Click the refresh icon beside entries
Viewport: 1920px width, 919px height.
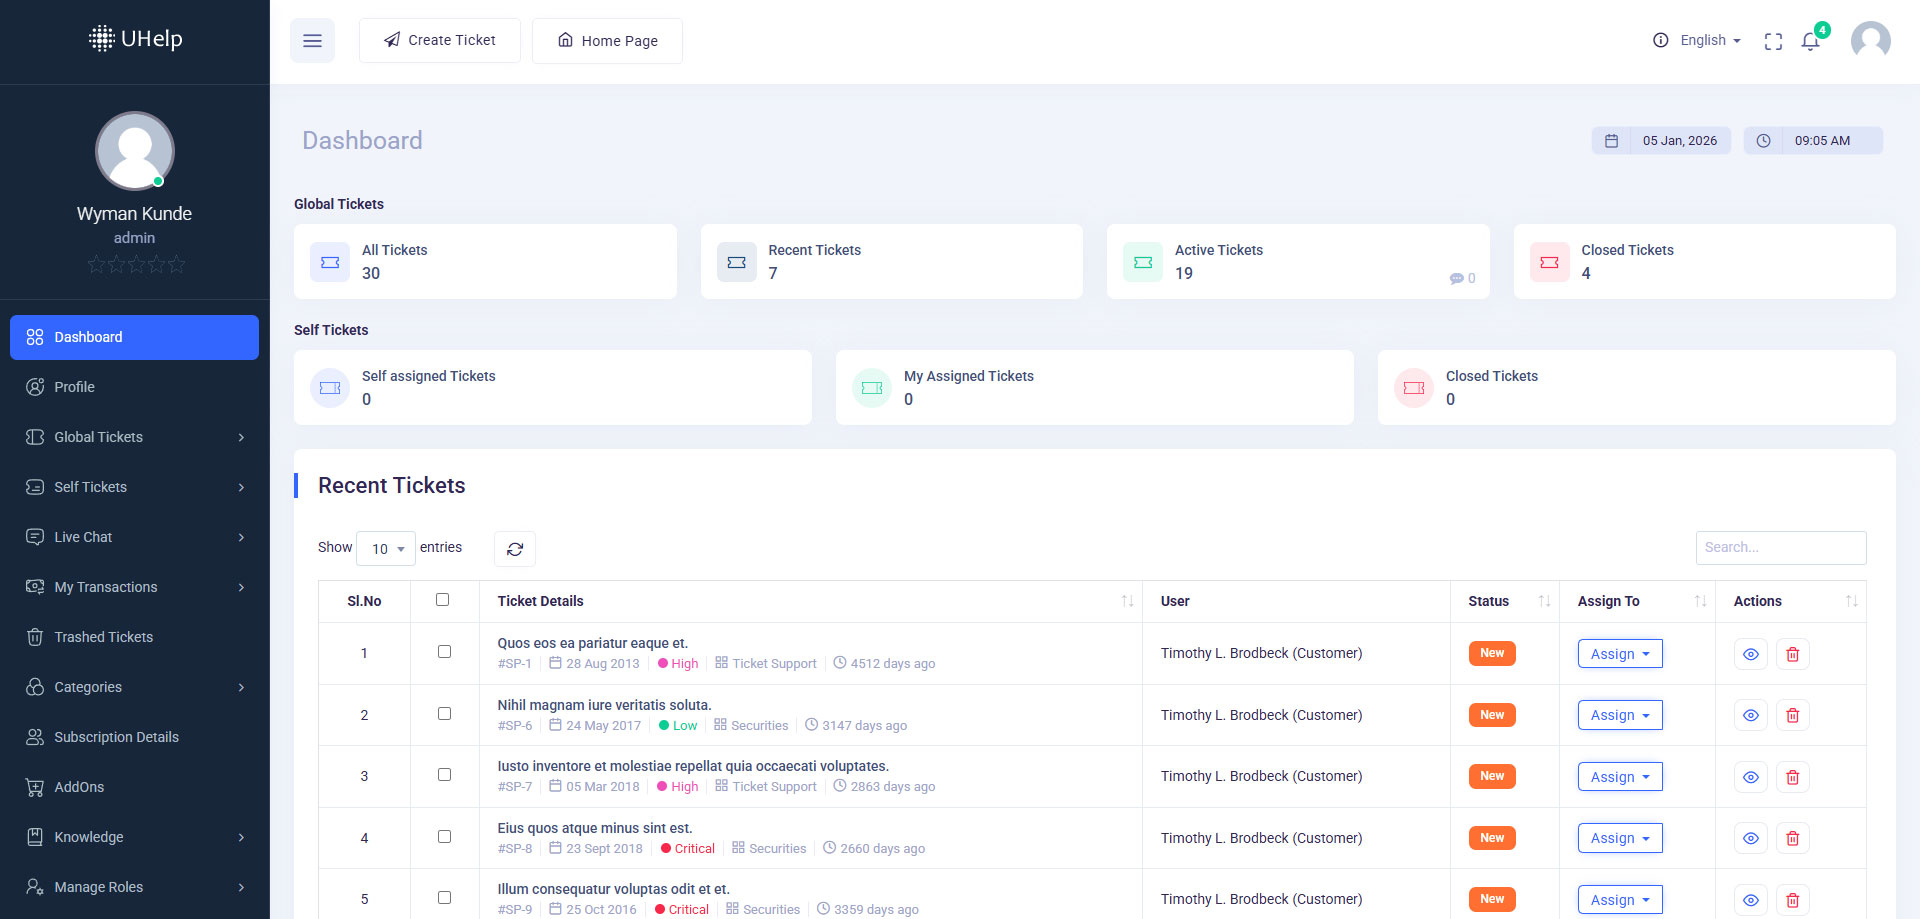pos(515,549)
